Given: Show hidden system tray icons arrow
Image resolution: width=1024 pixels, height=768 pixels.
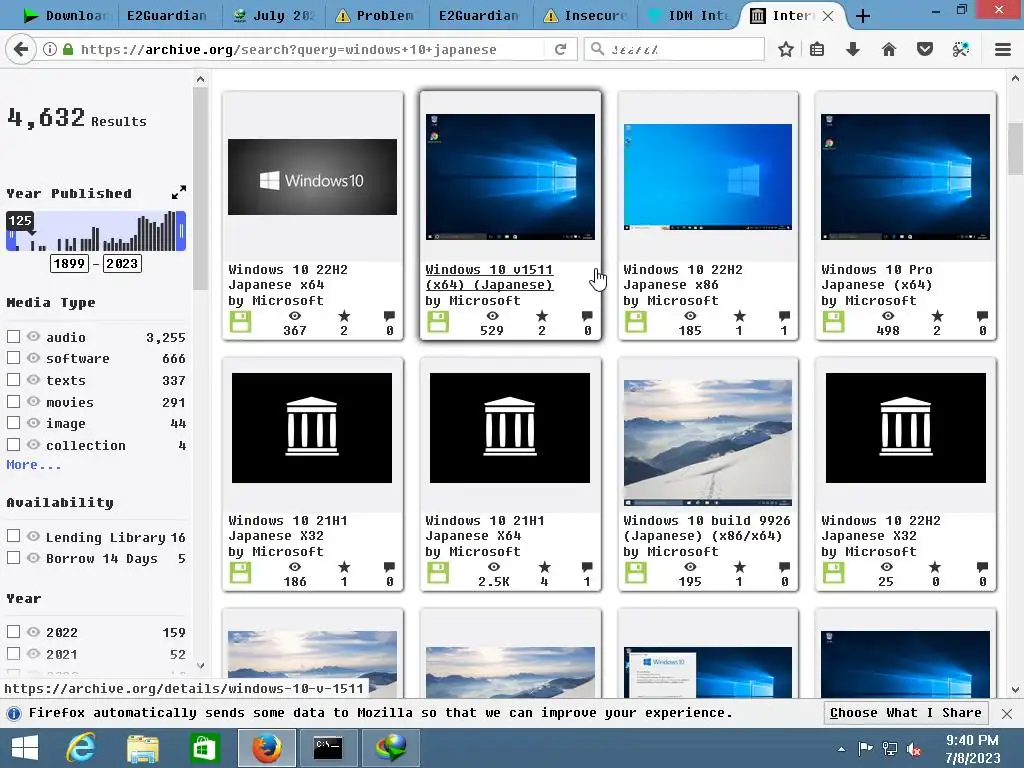Looking at the screenshot, I should 841,749.
